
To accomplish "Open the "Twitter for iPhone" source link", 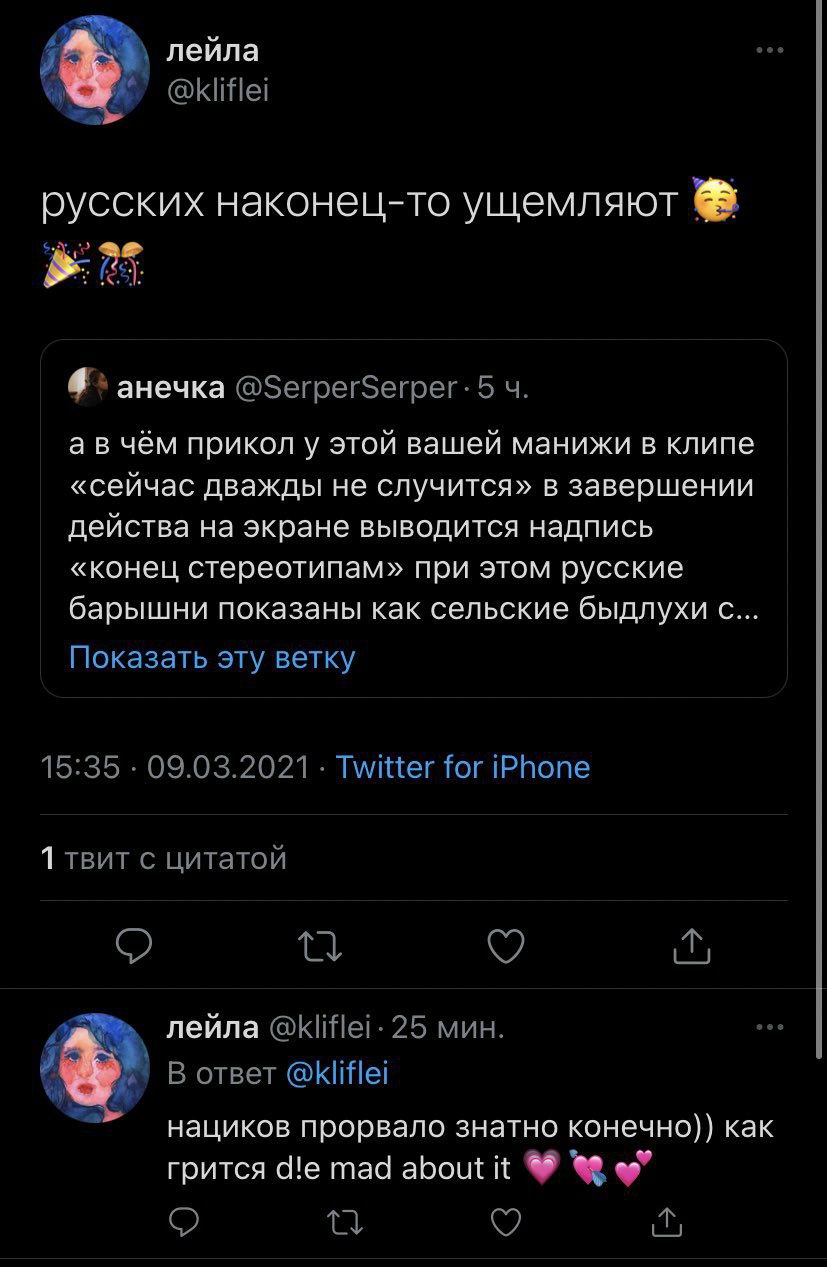I will coord(462,767).
